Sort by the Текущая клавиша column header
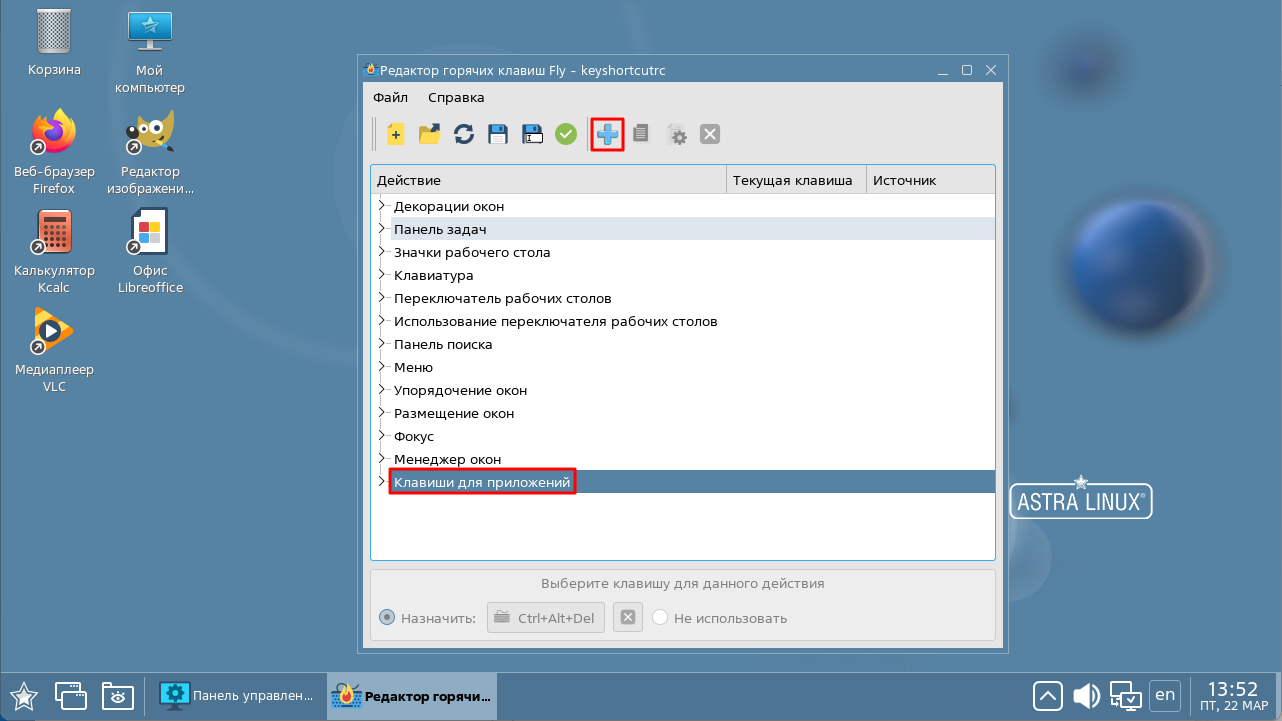This screenshot has width=1282, height=721. pyautogui.click(x=796, y=180)
